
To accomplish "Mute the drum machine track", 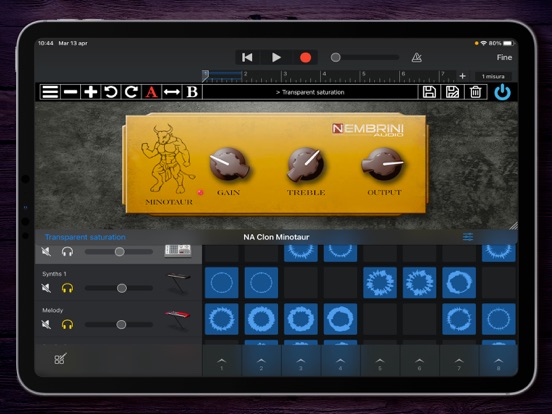I will (x=46, y=252).
